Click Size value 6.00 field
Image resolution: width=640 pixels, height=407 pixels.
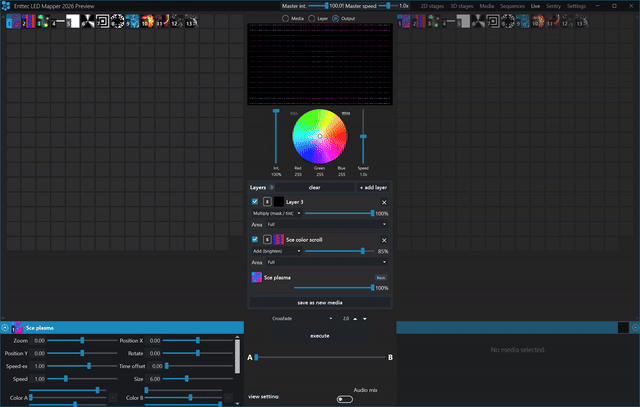pos(155,379)
